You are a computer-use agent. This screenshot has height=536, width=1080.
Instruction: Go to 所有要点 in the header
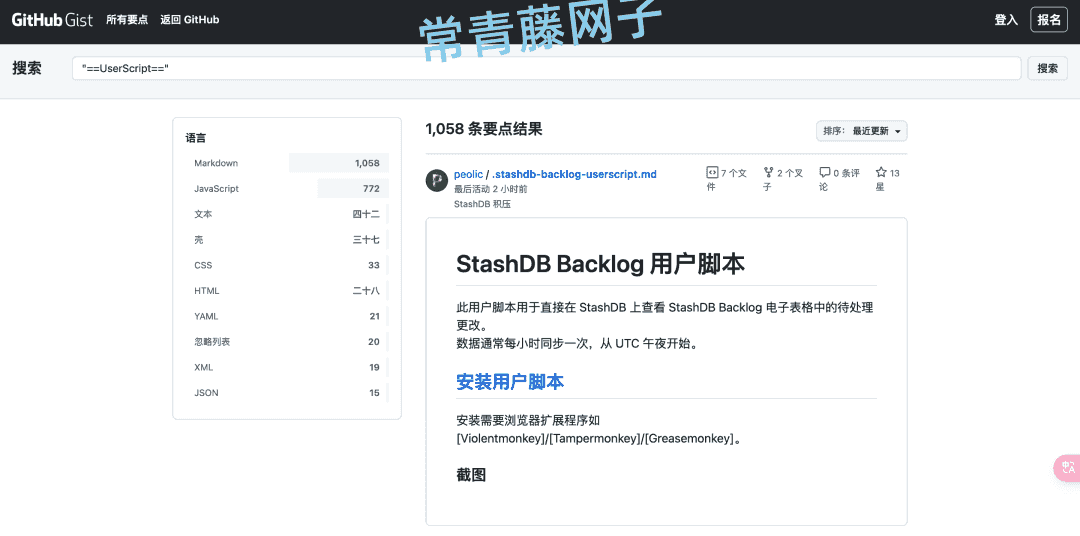point(127,19)
